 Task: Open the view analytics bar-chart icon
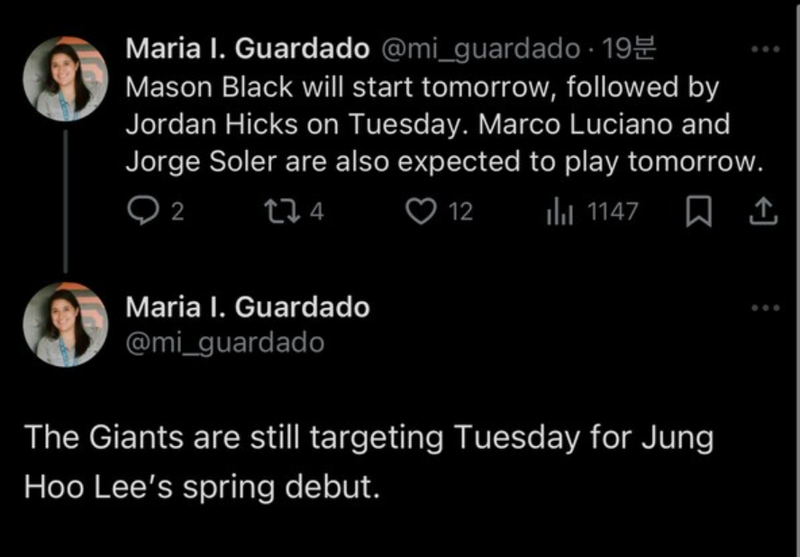click(558, 211)
